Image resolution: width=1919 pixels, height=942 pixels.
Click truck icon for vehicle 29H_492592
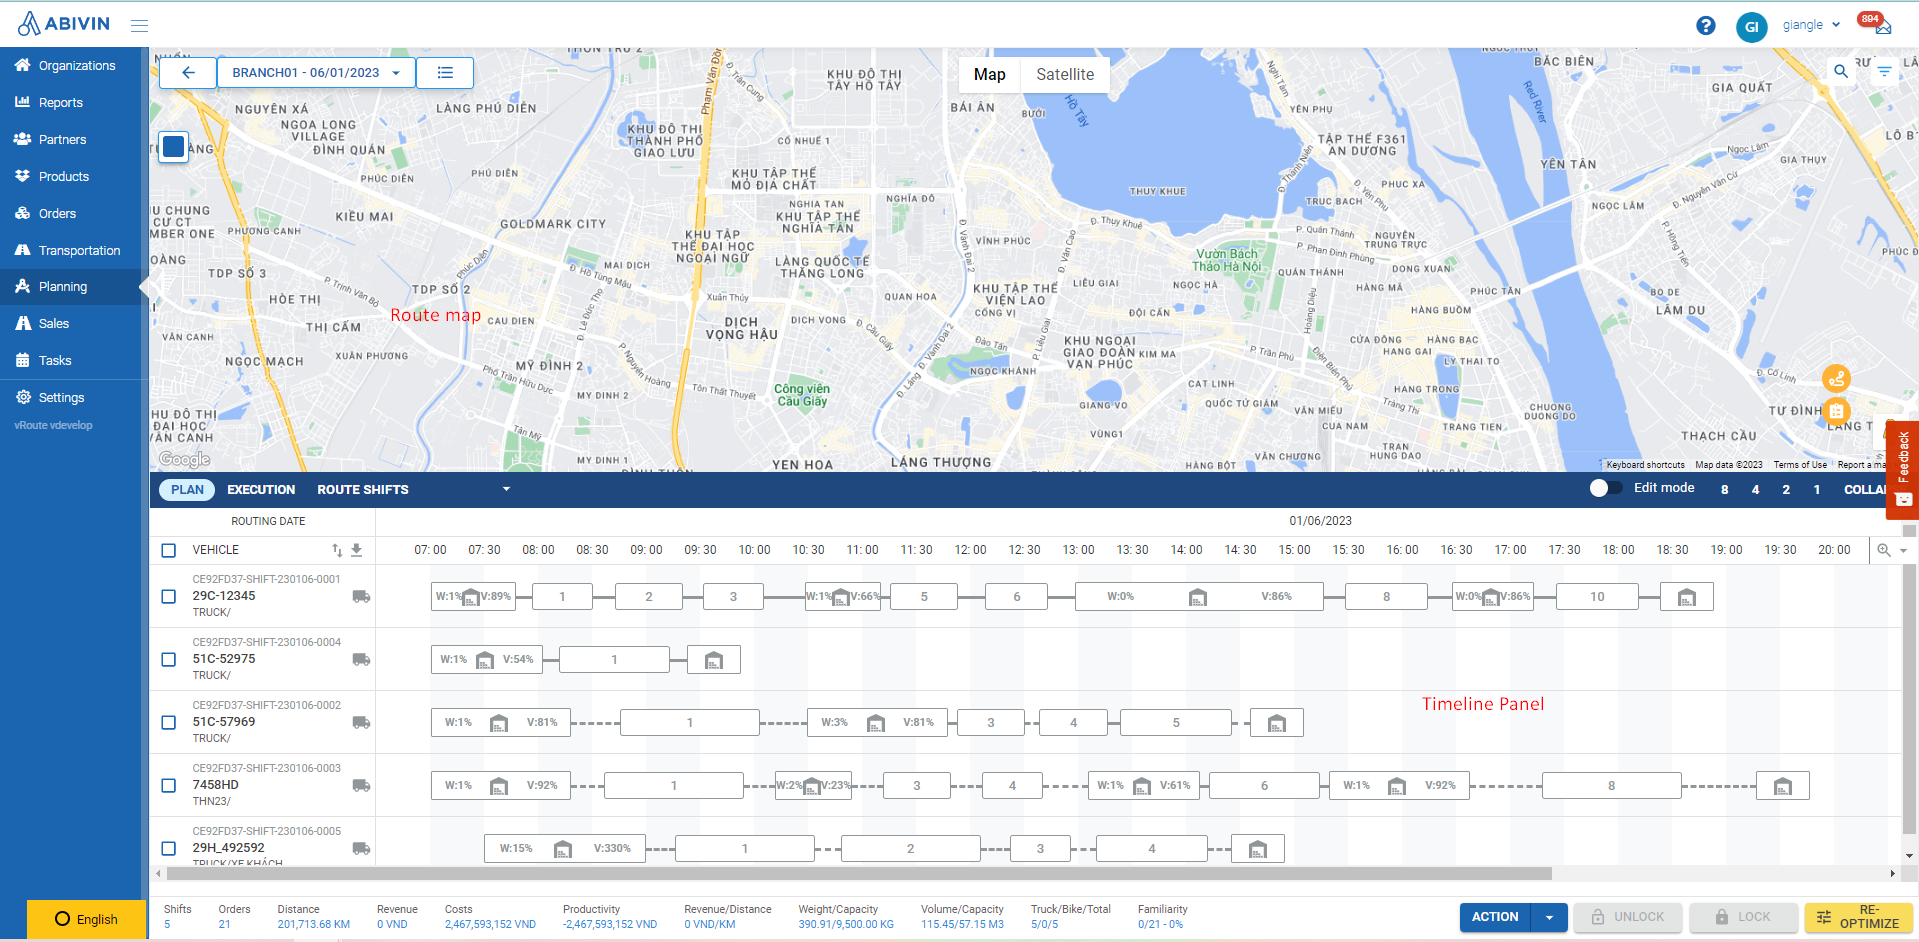(361, 848)
